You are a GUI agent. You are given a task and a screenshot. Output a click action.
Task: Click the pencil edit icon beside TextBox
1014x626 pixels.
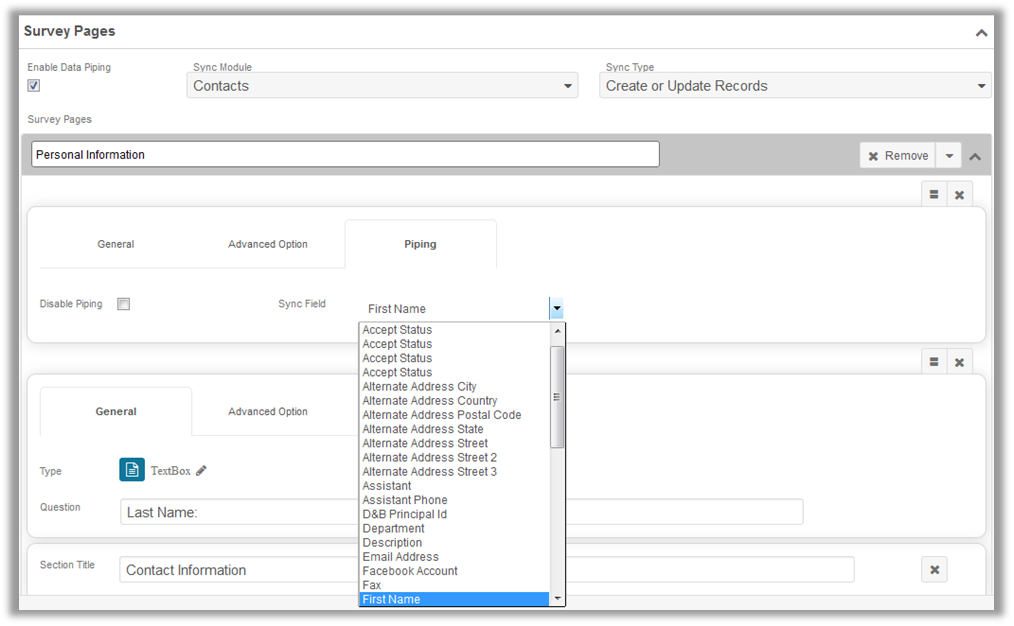click(201, 470)
